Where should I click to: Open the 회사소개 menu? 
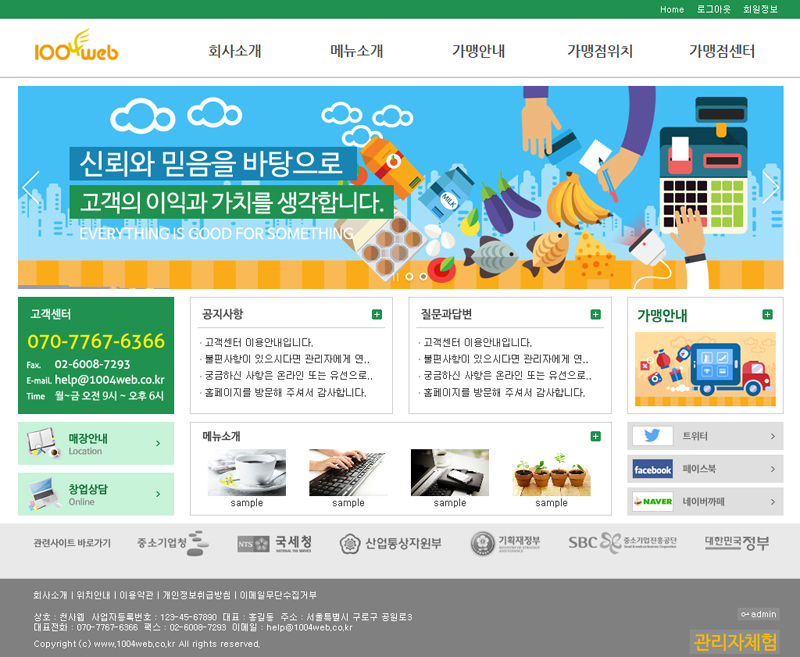[235, 52]
